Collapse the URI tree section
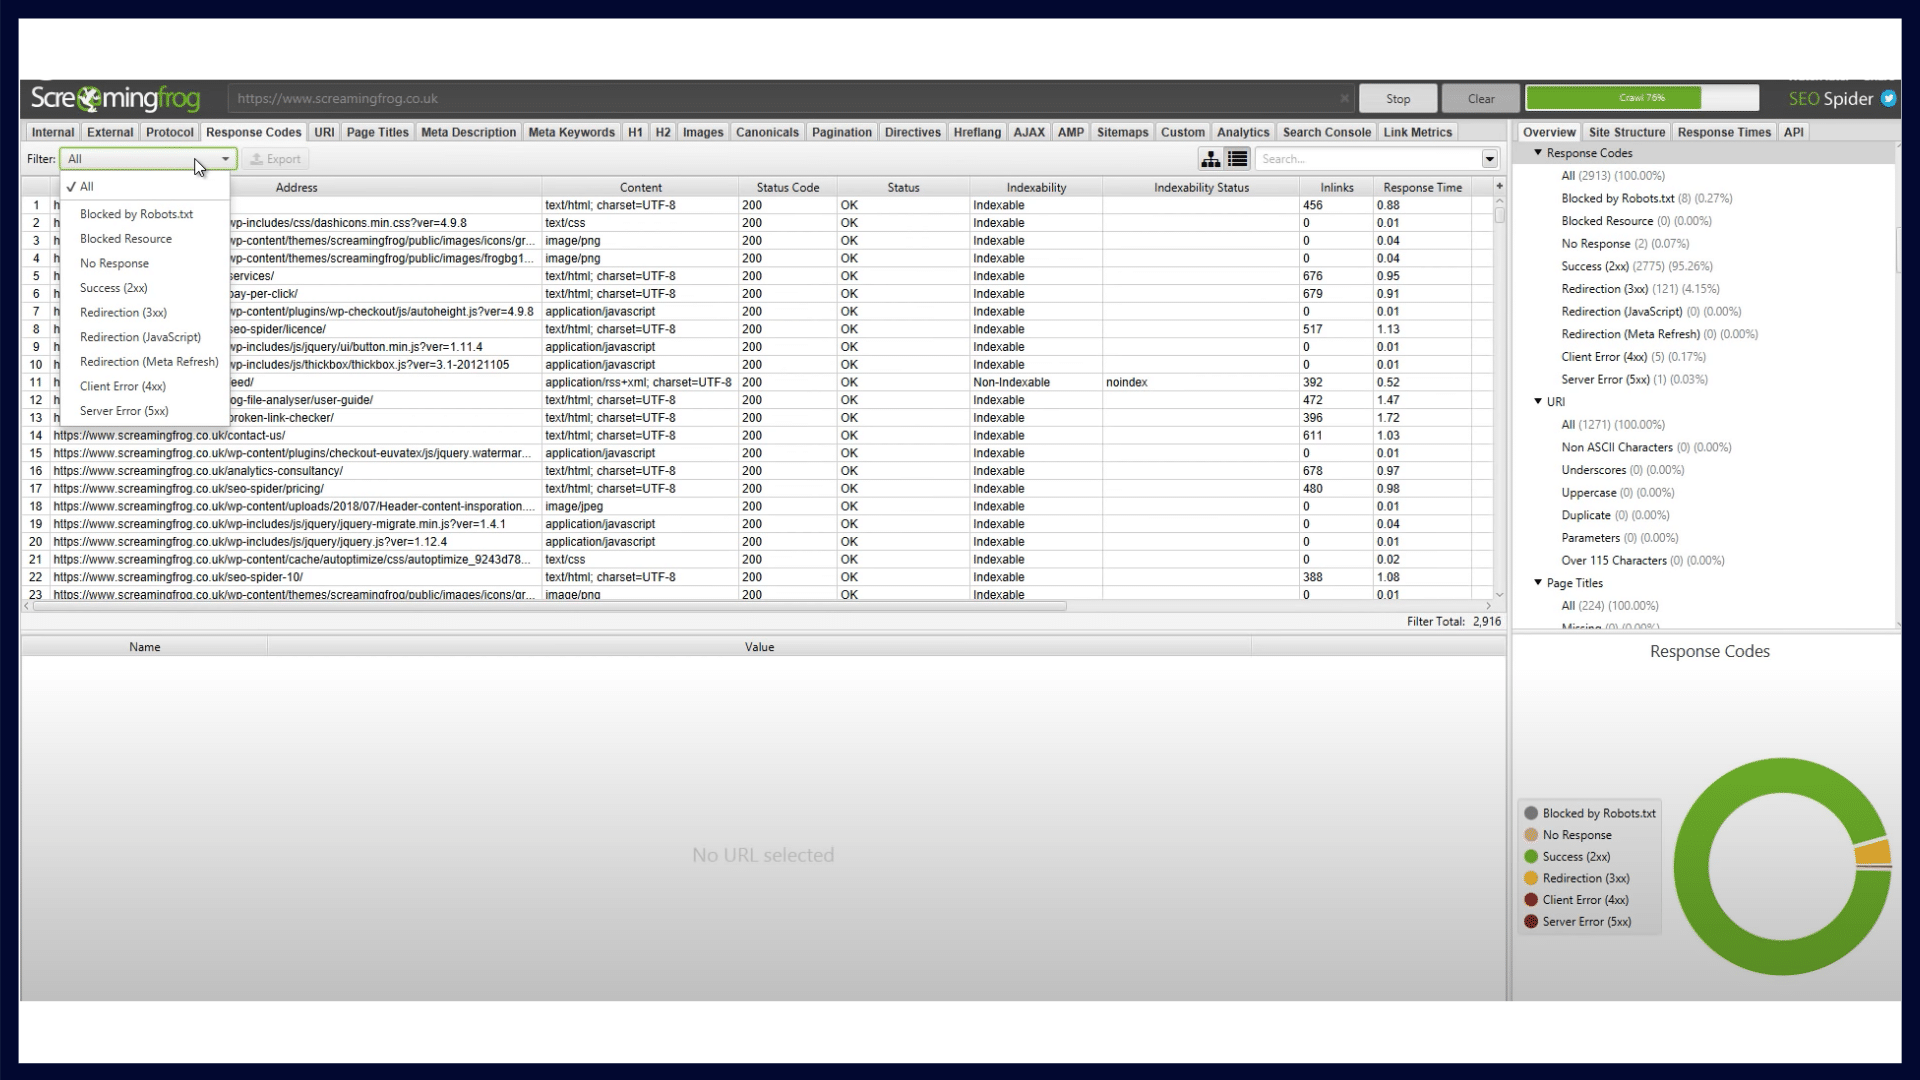Image resolution: width=1920 pixels, height=1080 pixels. coord(1538,401)
